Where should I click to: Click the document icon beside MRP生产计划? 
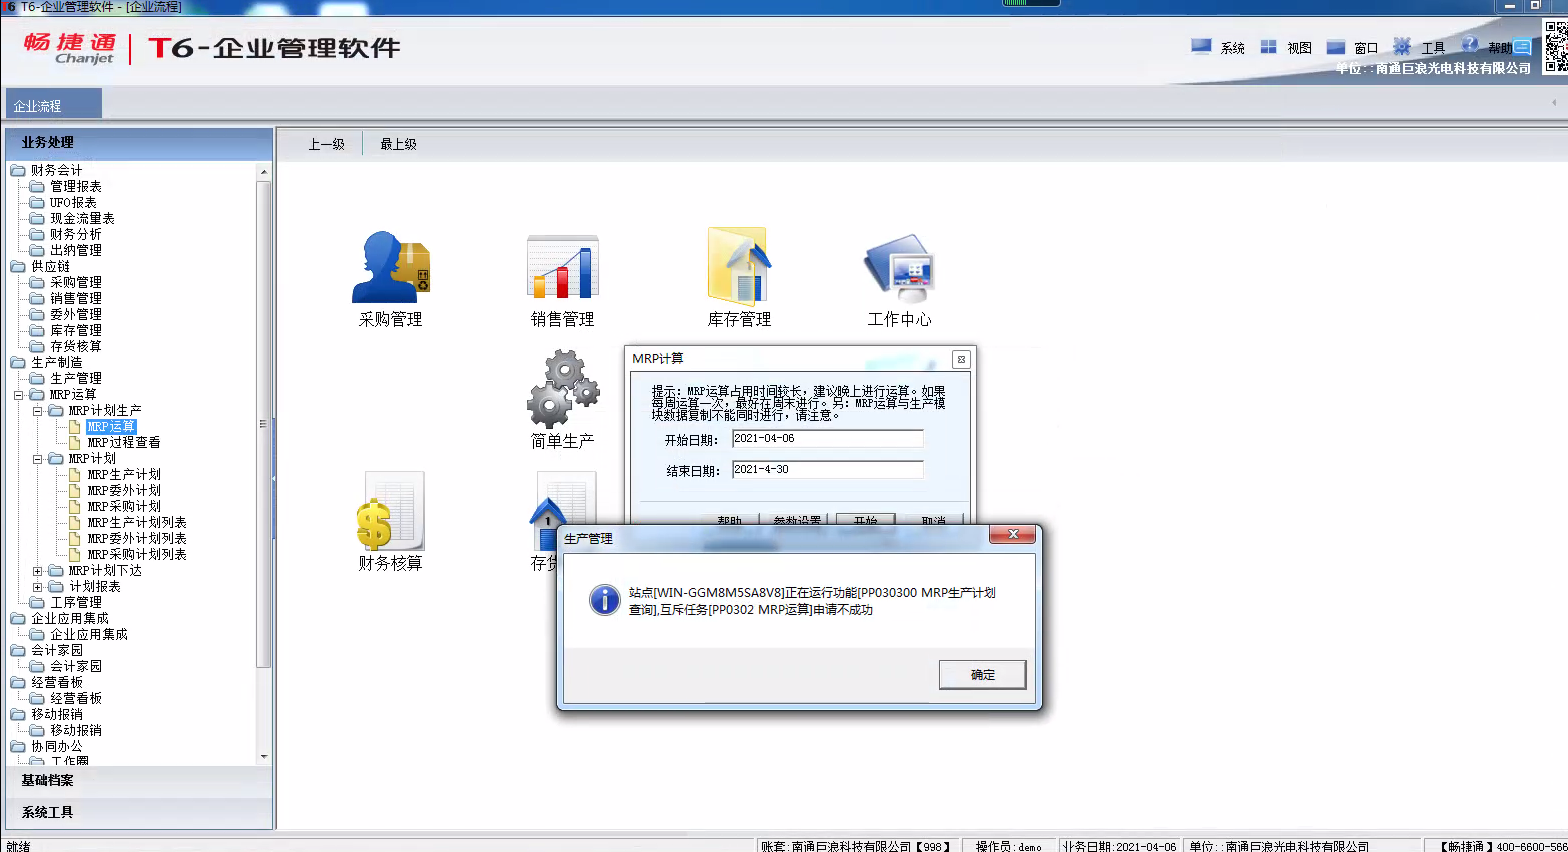(x=75, y=474)
